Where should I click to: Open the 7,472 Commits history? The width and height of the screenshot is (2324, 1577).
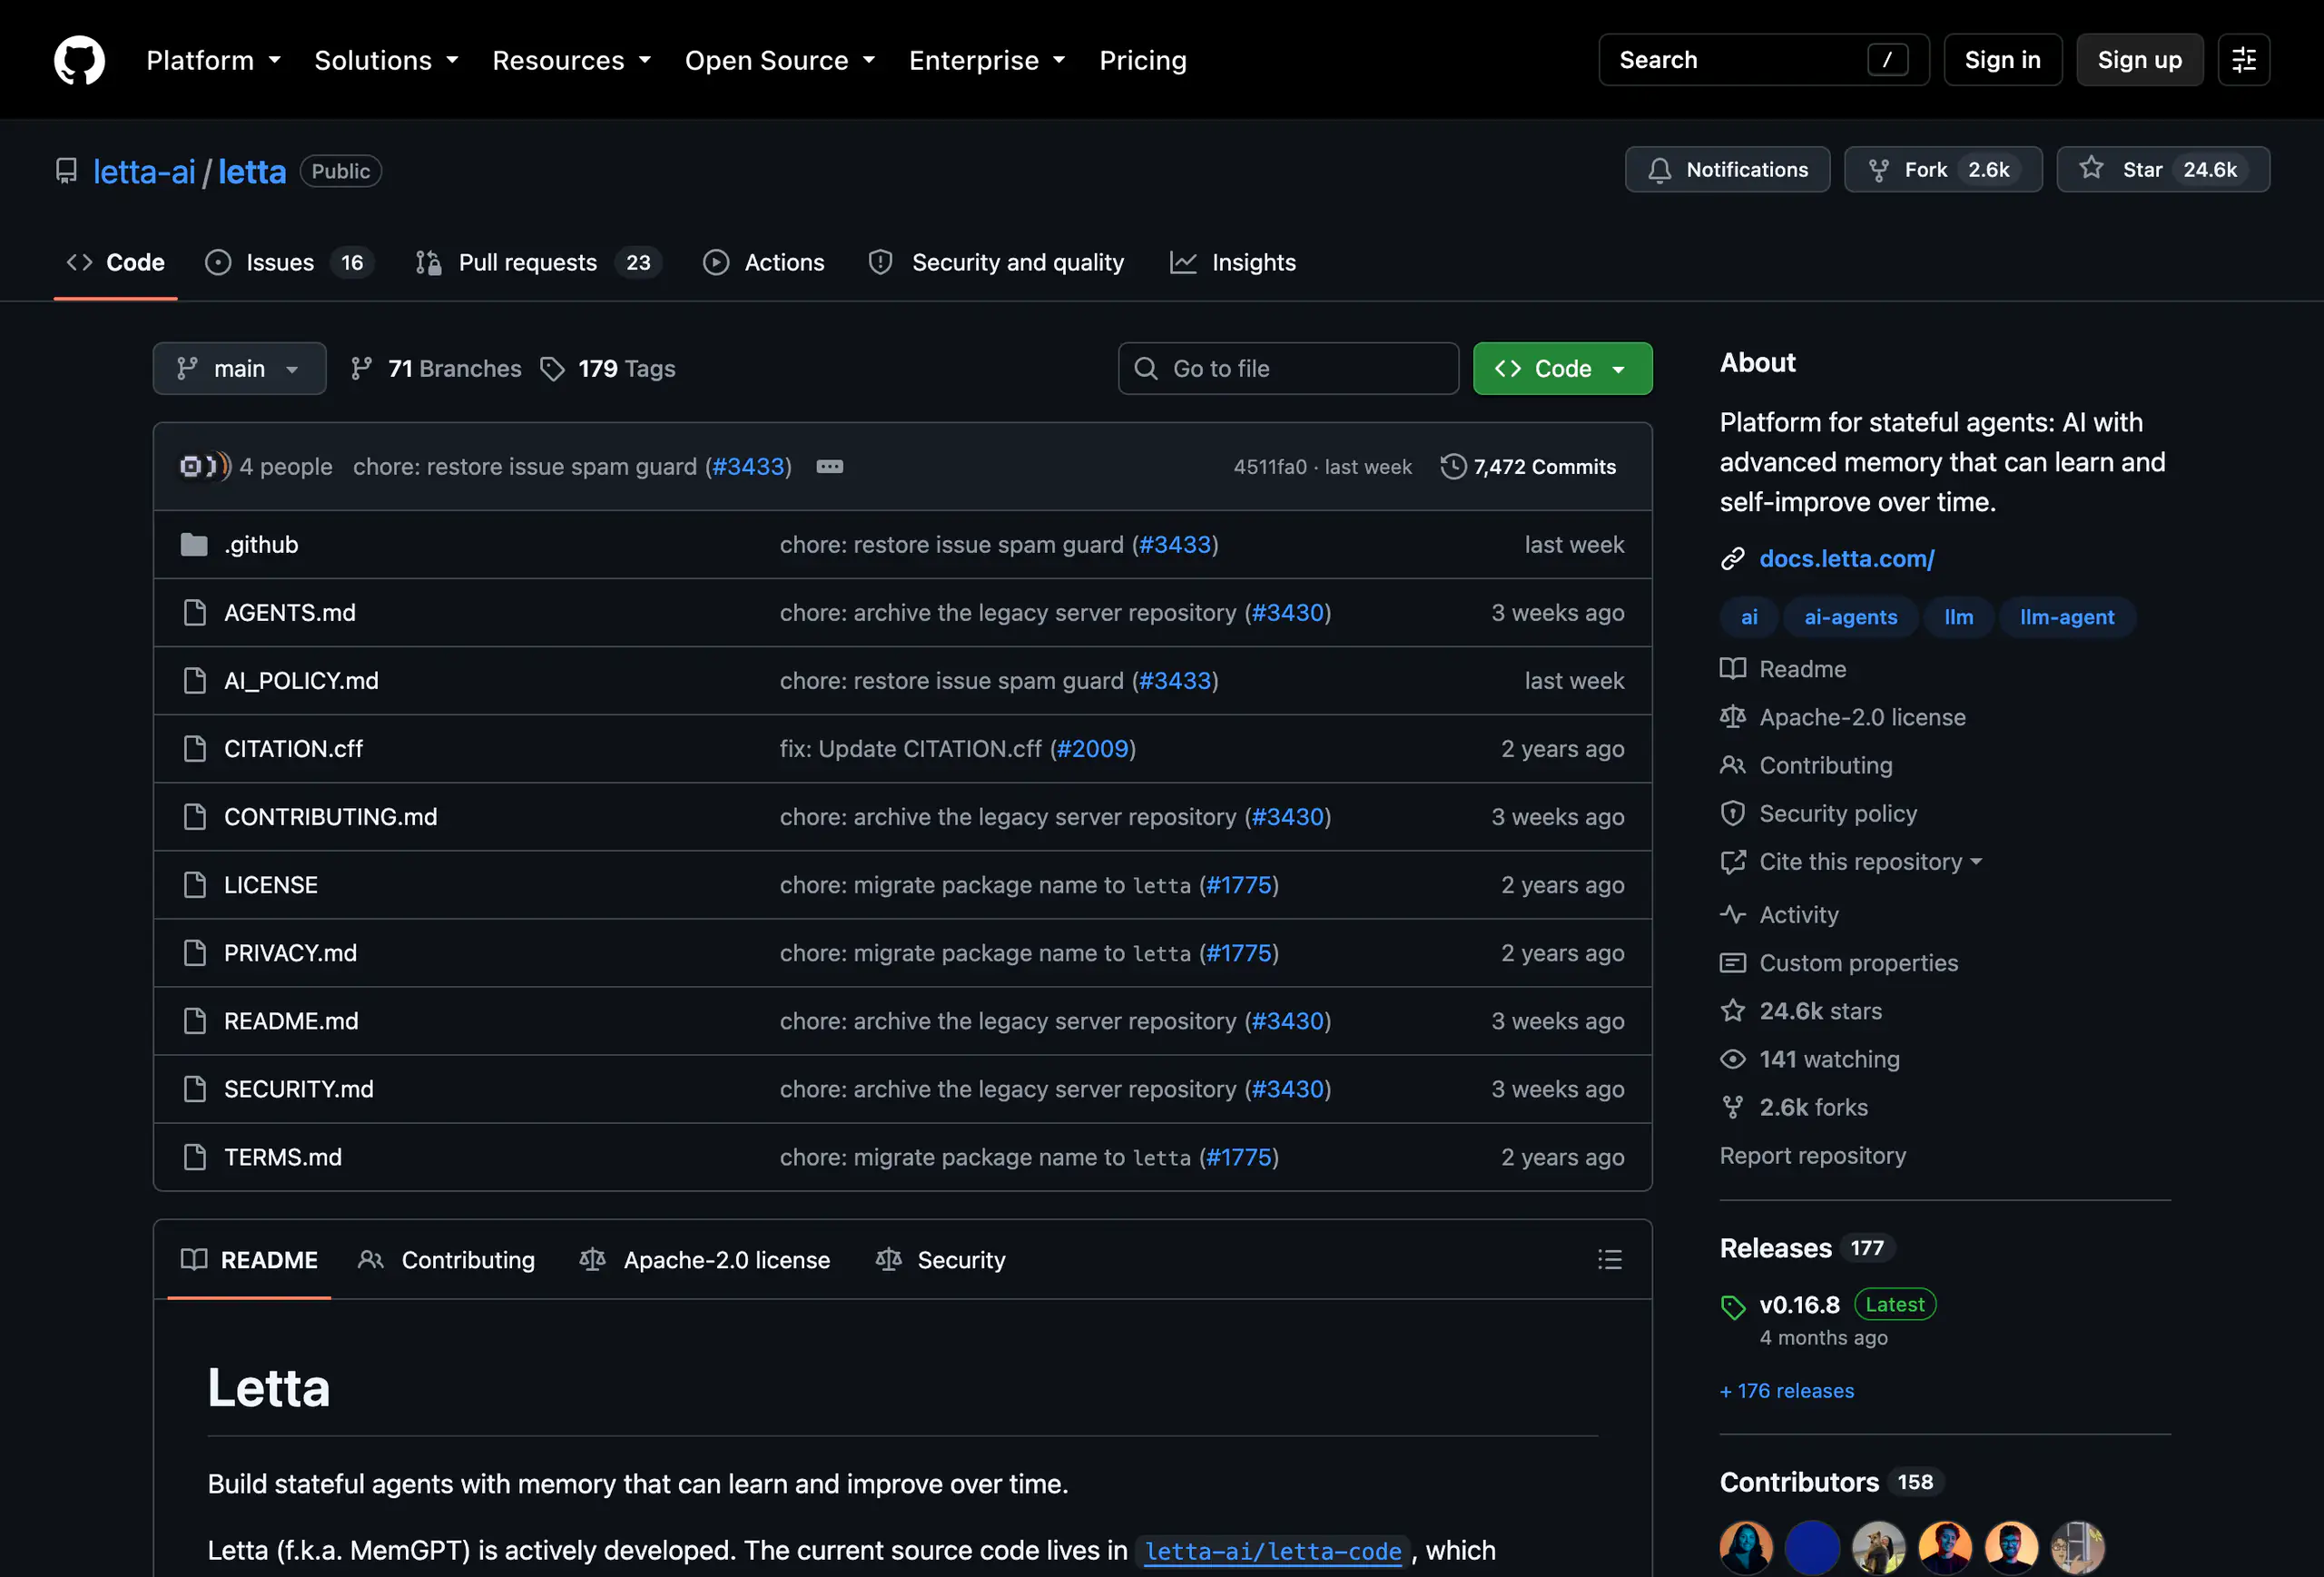(x=1528, y=467)
